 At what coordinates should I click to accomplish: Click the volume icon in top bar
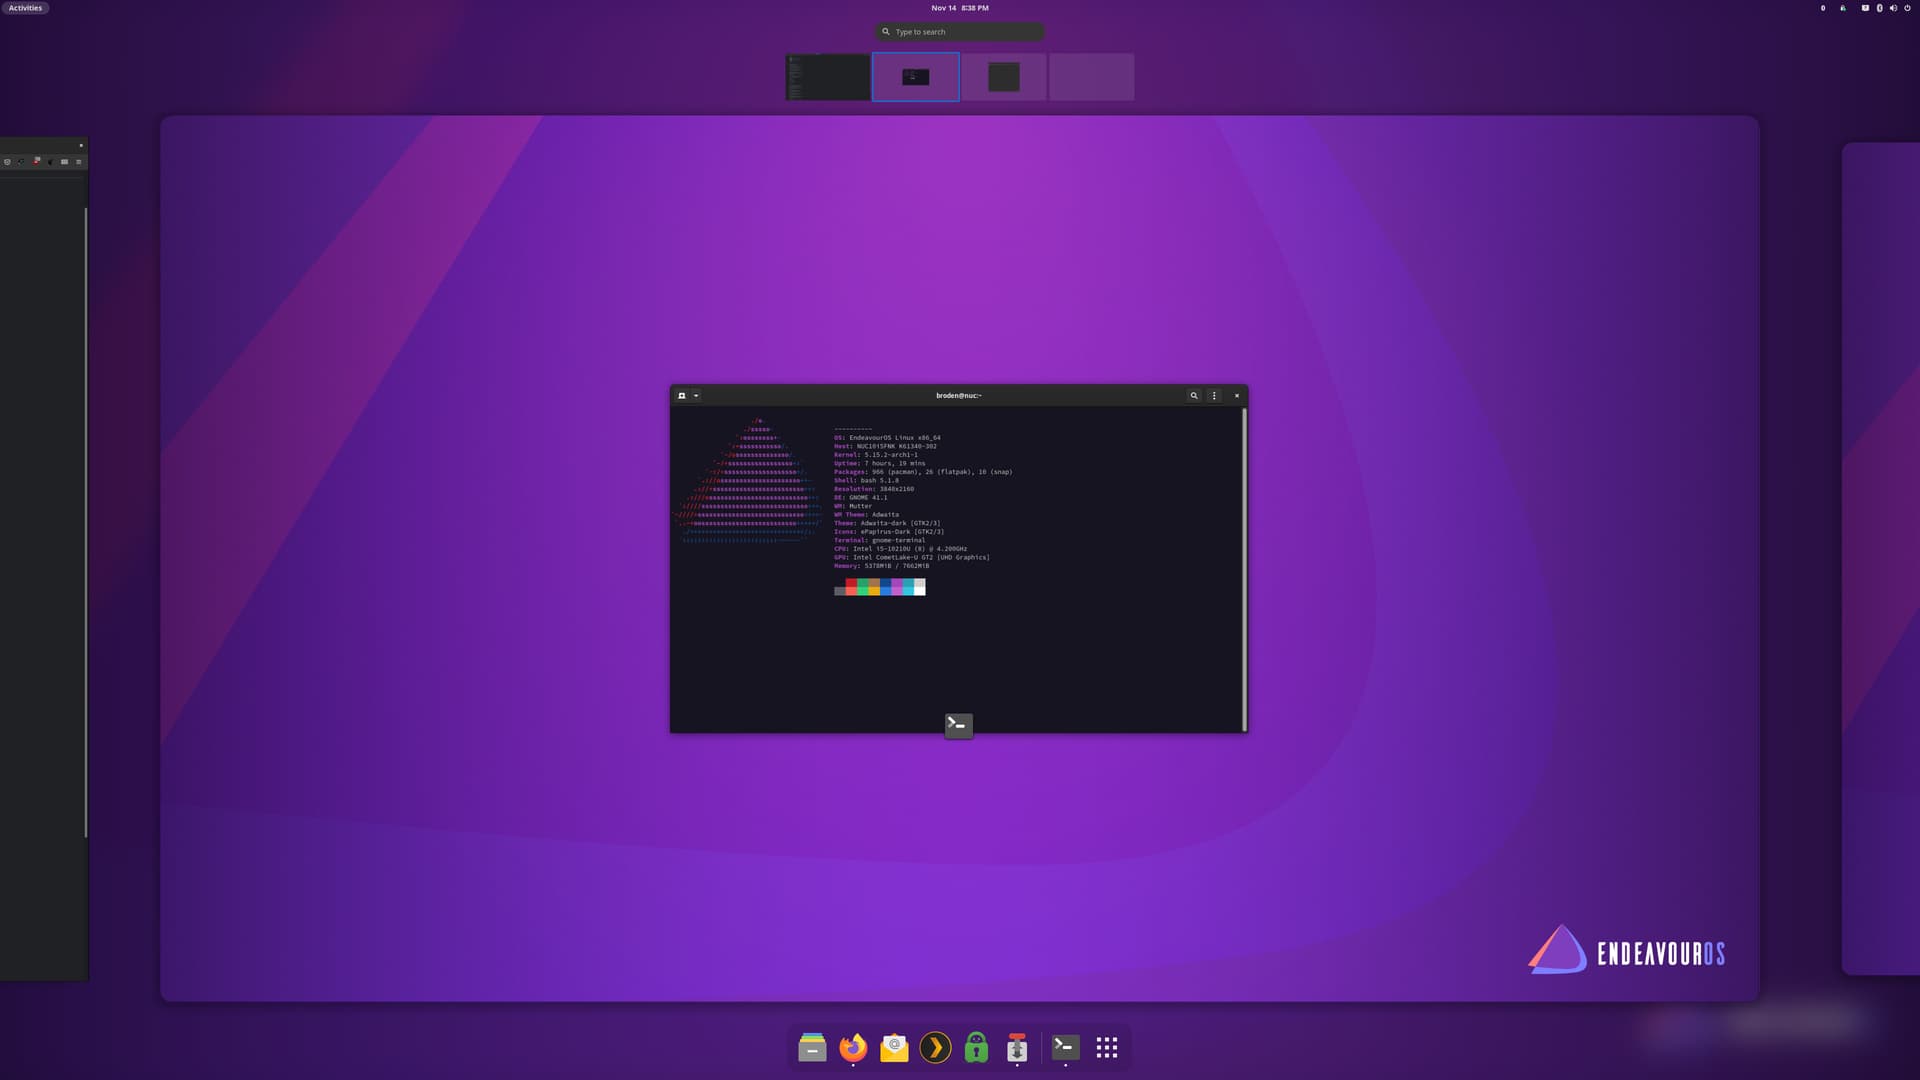coord(1893,8)
